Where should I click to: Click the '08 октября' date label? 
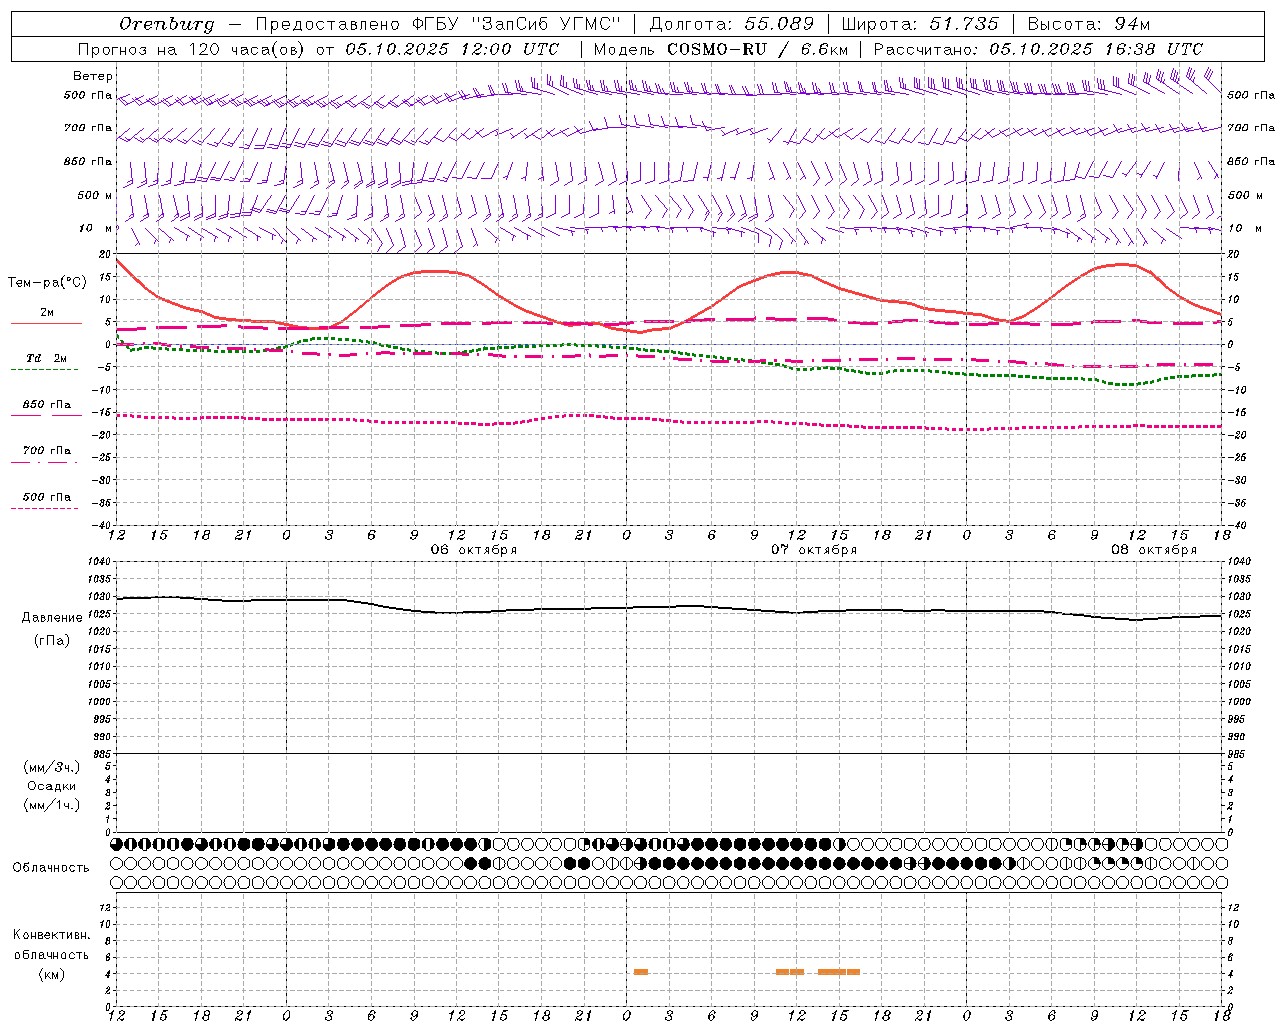(x=1154, y=550)
